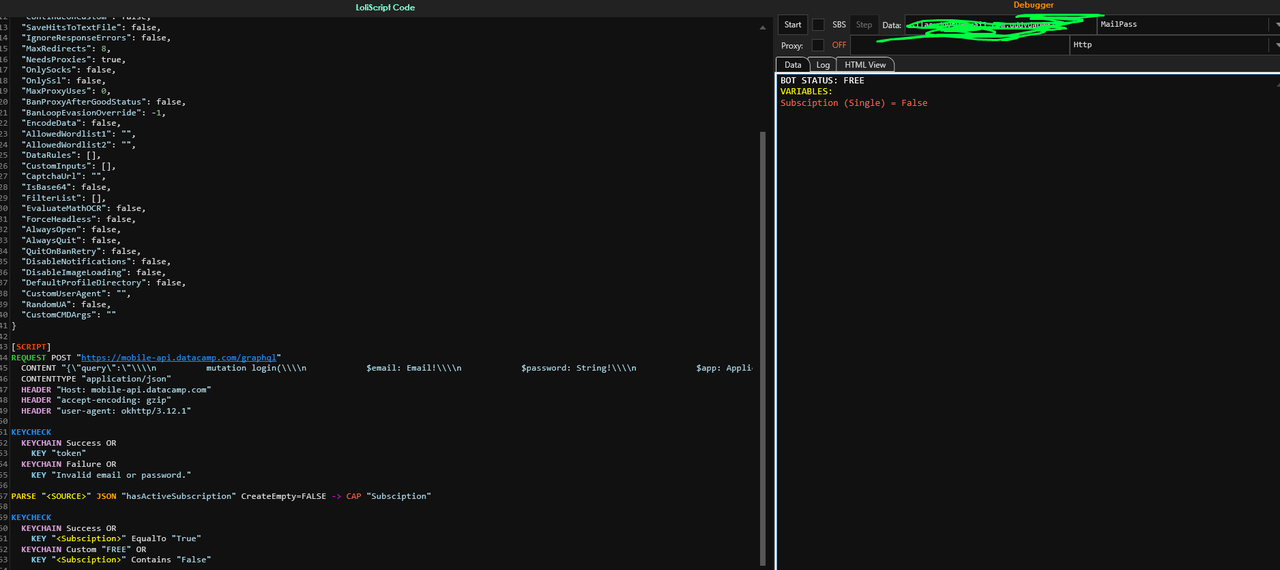Open the mobile-api.datacamp.com graphql link
The image size is (1280, 570).
tap(179, 358)
